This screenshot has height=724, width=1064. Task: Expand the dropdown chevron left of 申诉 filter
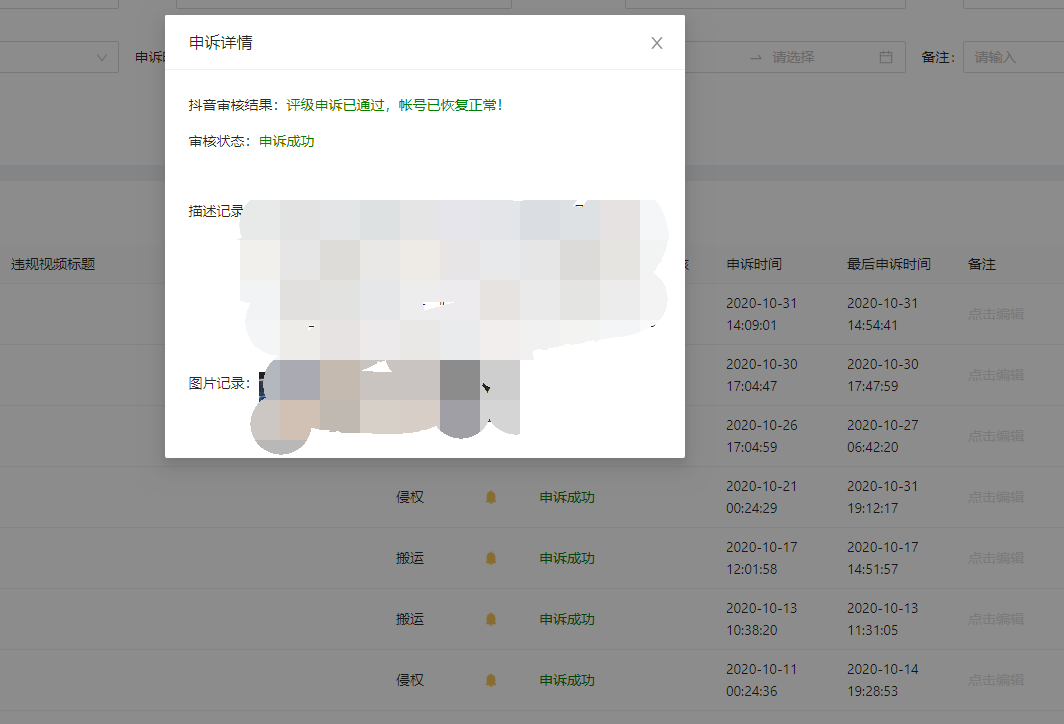click(102, 58)
